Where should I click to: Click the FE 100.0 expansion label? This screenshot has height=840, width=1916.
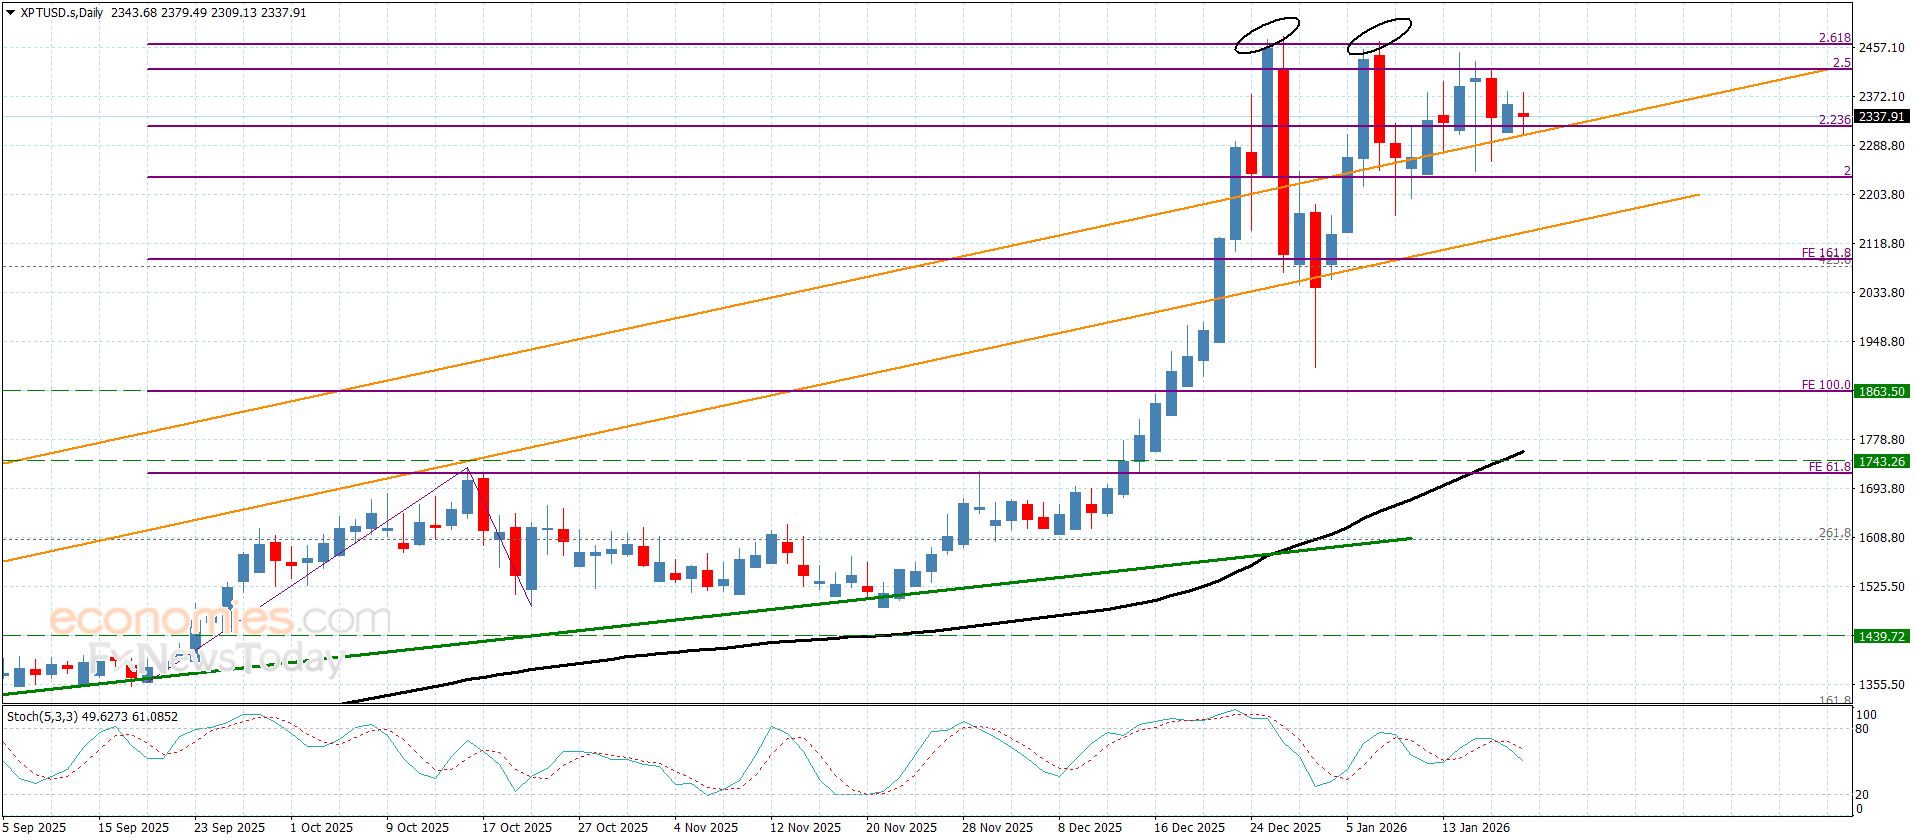(1826, 385)
